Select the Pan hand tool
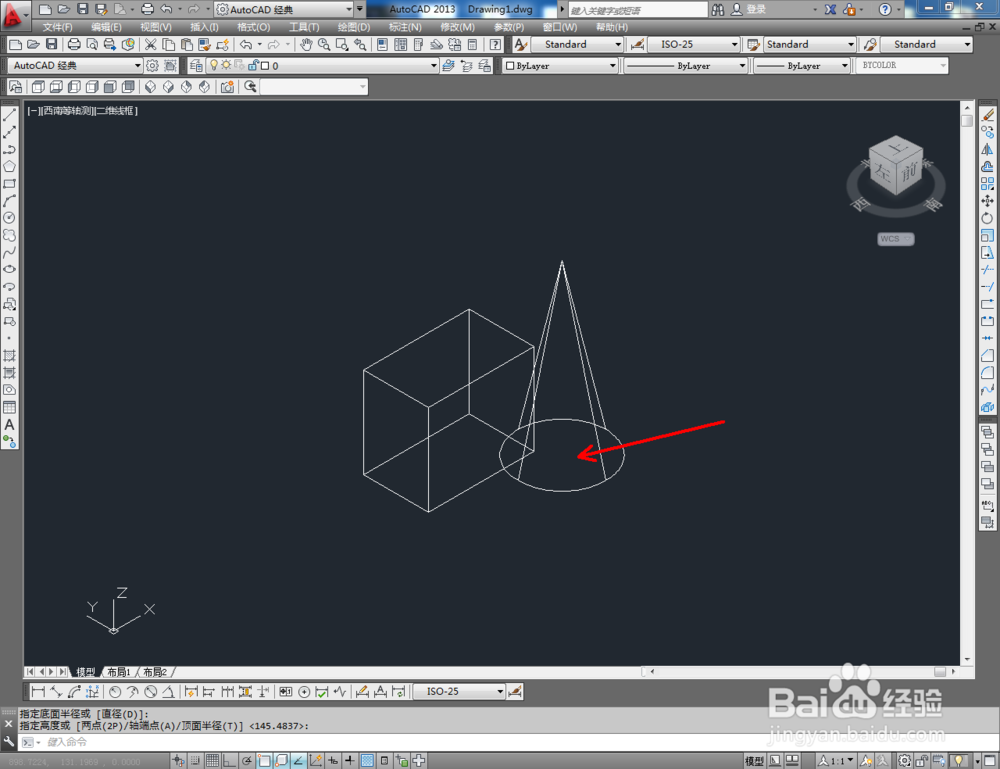 [x=306, y=45]
